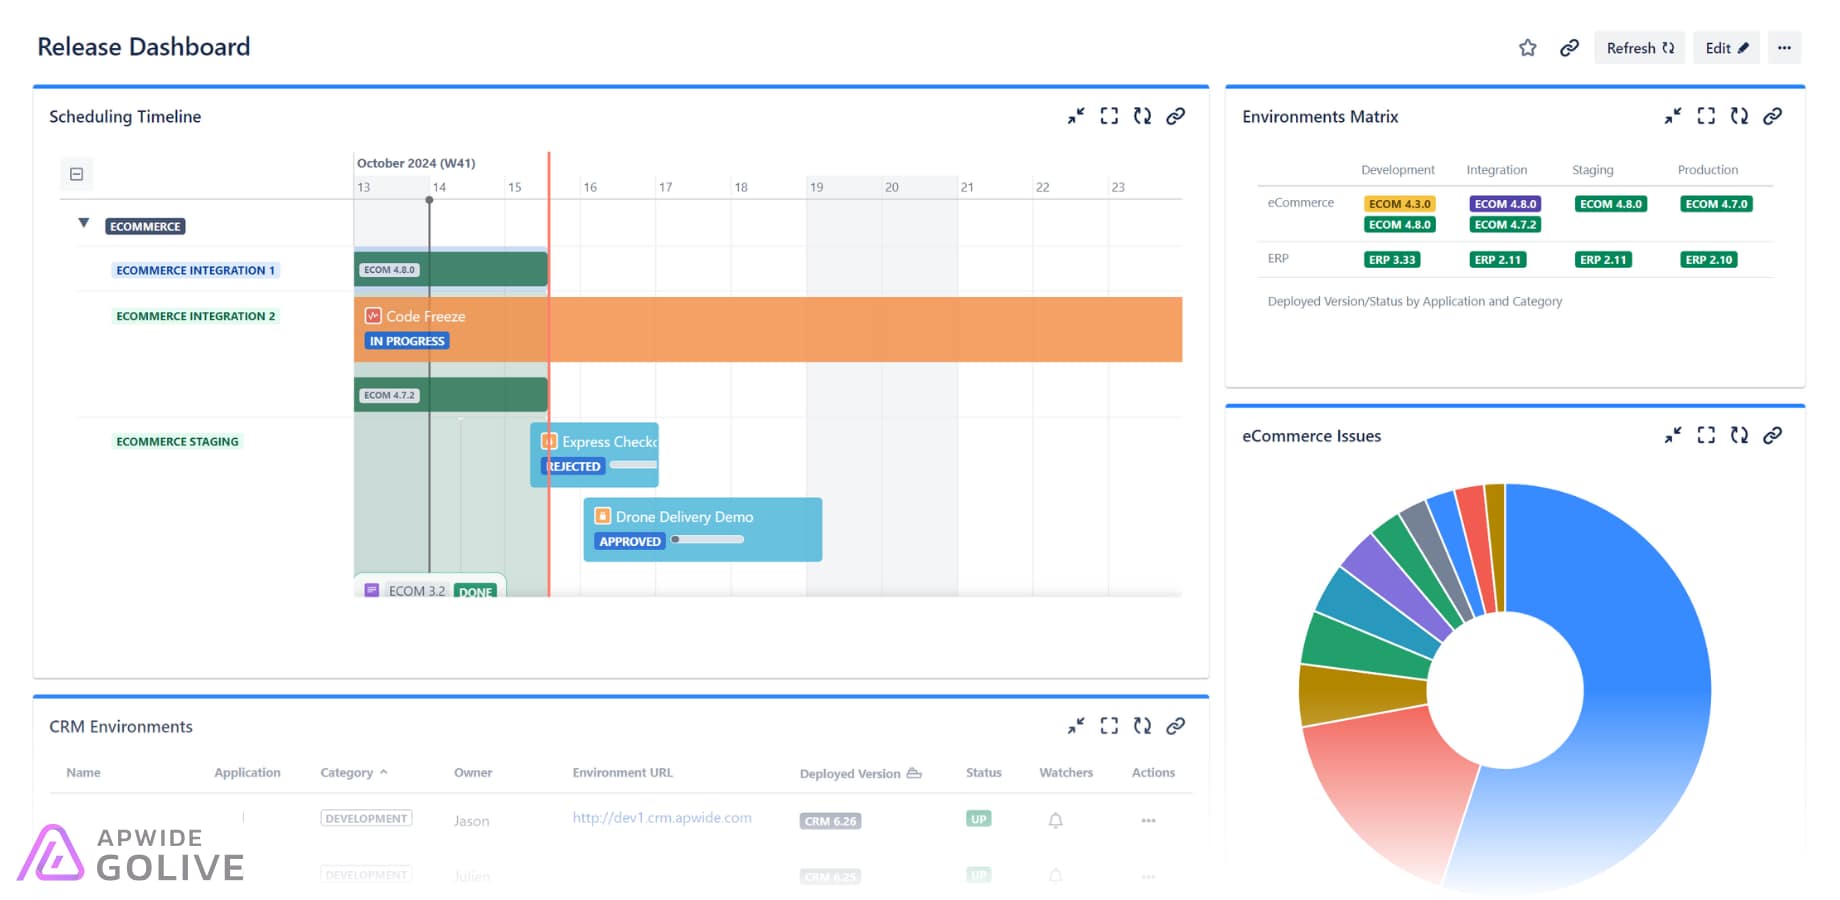1840x900 pixels.
Task: Refresh the Environments Matrix gadget
Action: (x=1740, y=116)
